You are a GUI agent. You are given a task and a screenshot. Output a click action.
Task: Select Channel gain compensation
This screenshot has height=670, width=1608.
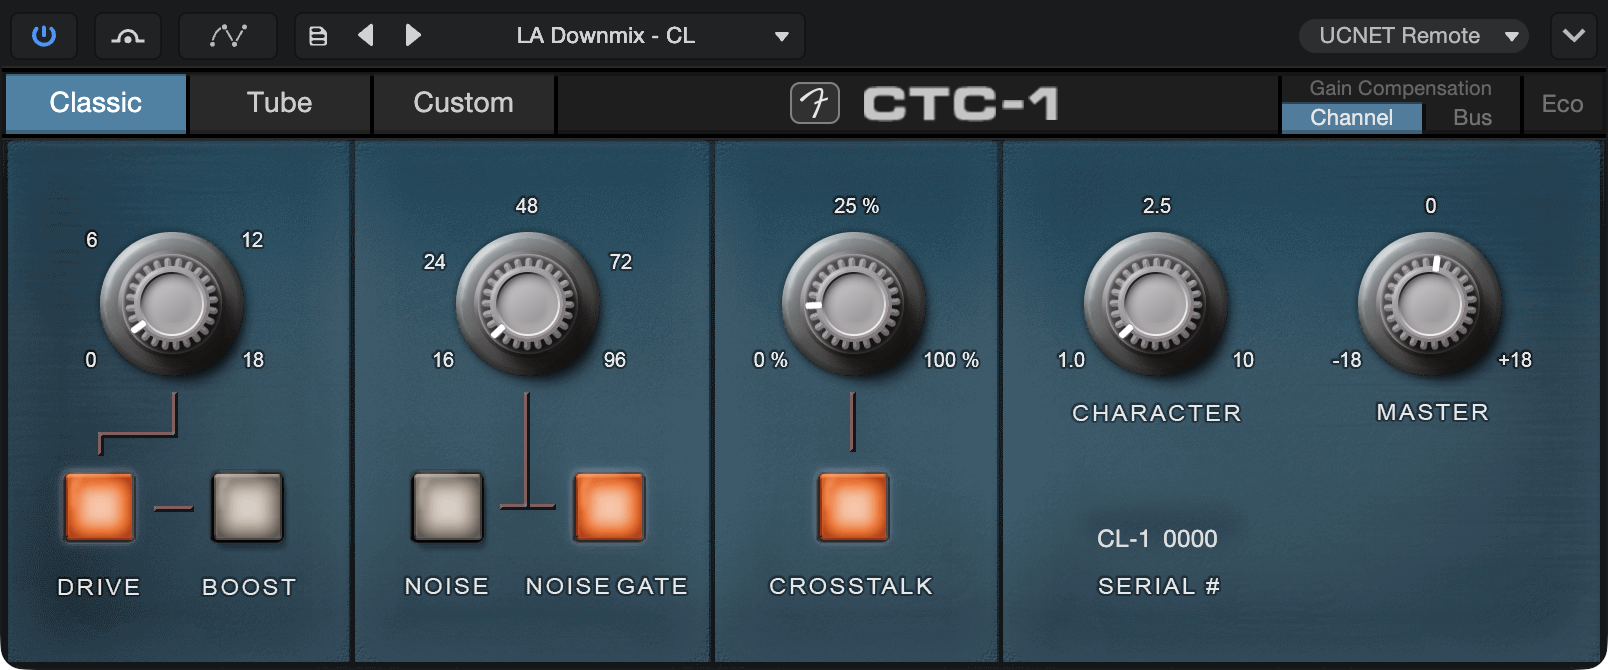(1352, 117)
